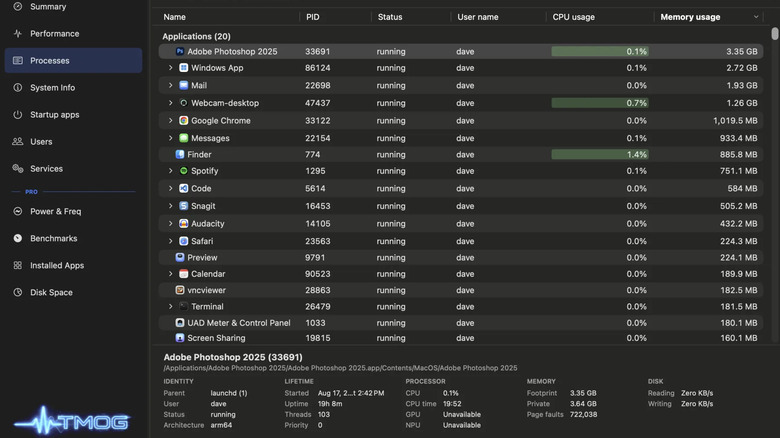This screenshot has height=438, width=780.
Task: Expand the Messages process row
Action: (170, 138)
